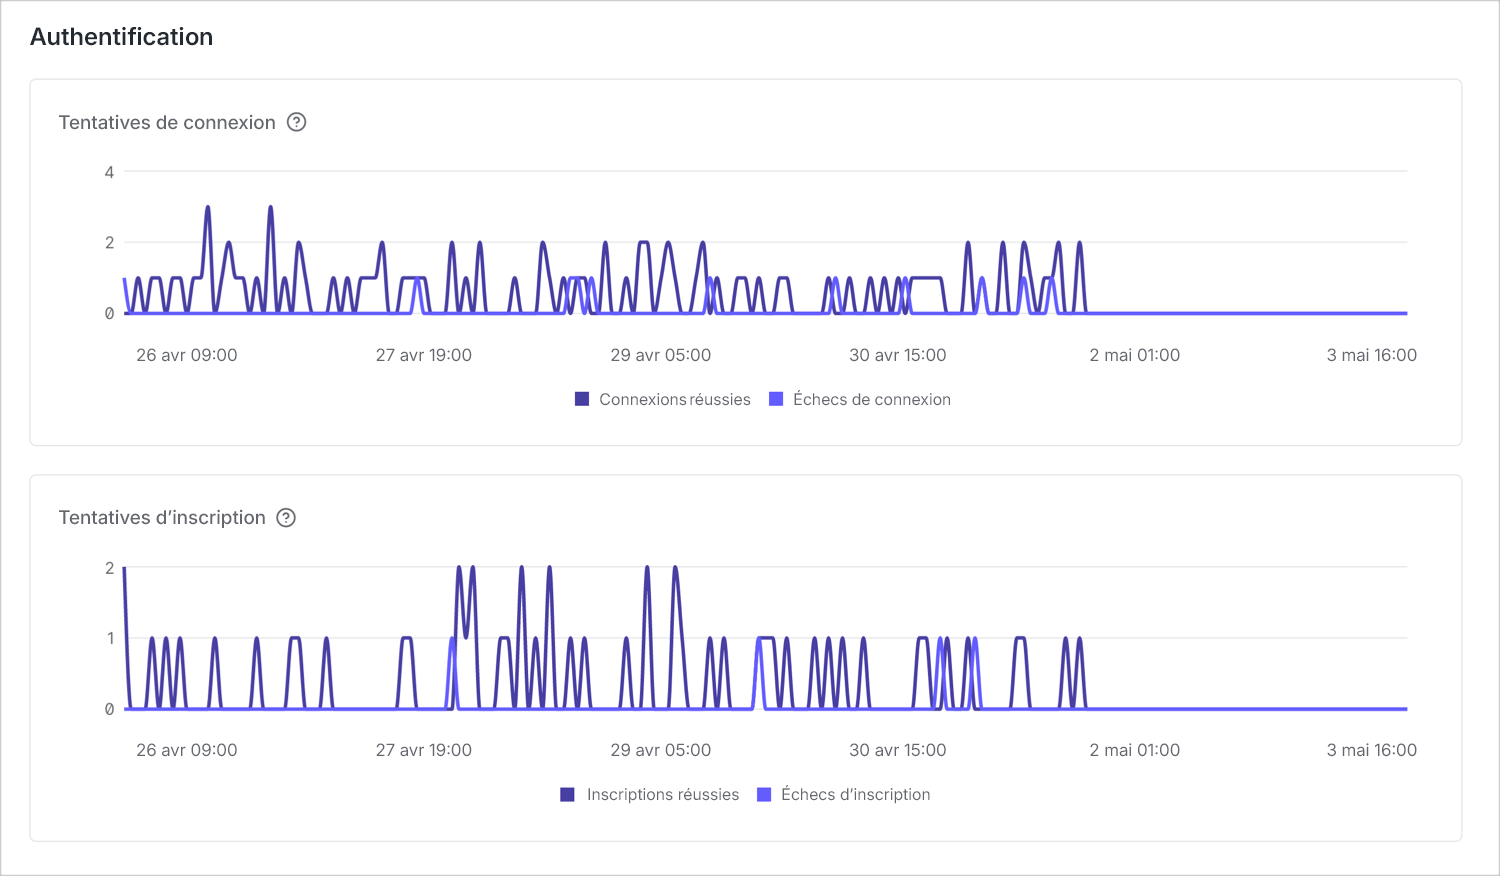Toggle Inscriptions réussies legend swatch
This screenshot has width=1500, height=876.
click(568, 794)
